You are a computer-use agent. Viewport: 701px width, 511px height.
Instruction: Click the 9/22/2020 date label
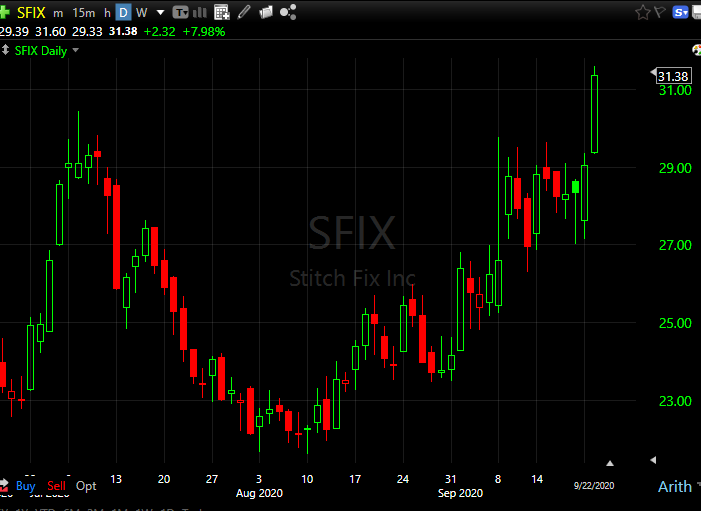pyautogui.click(x=594, y=486)
